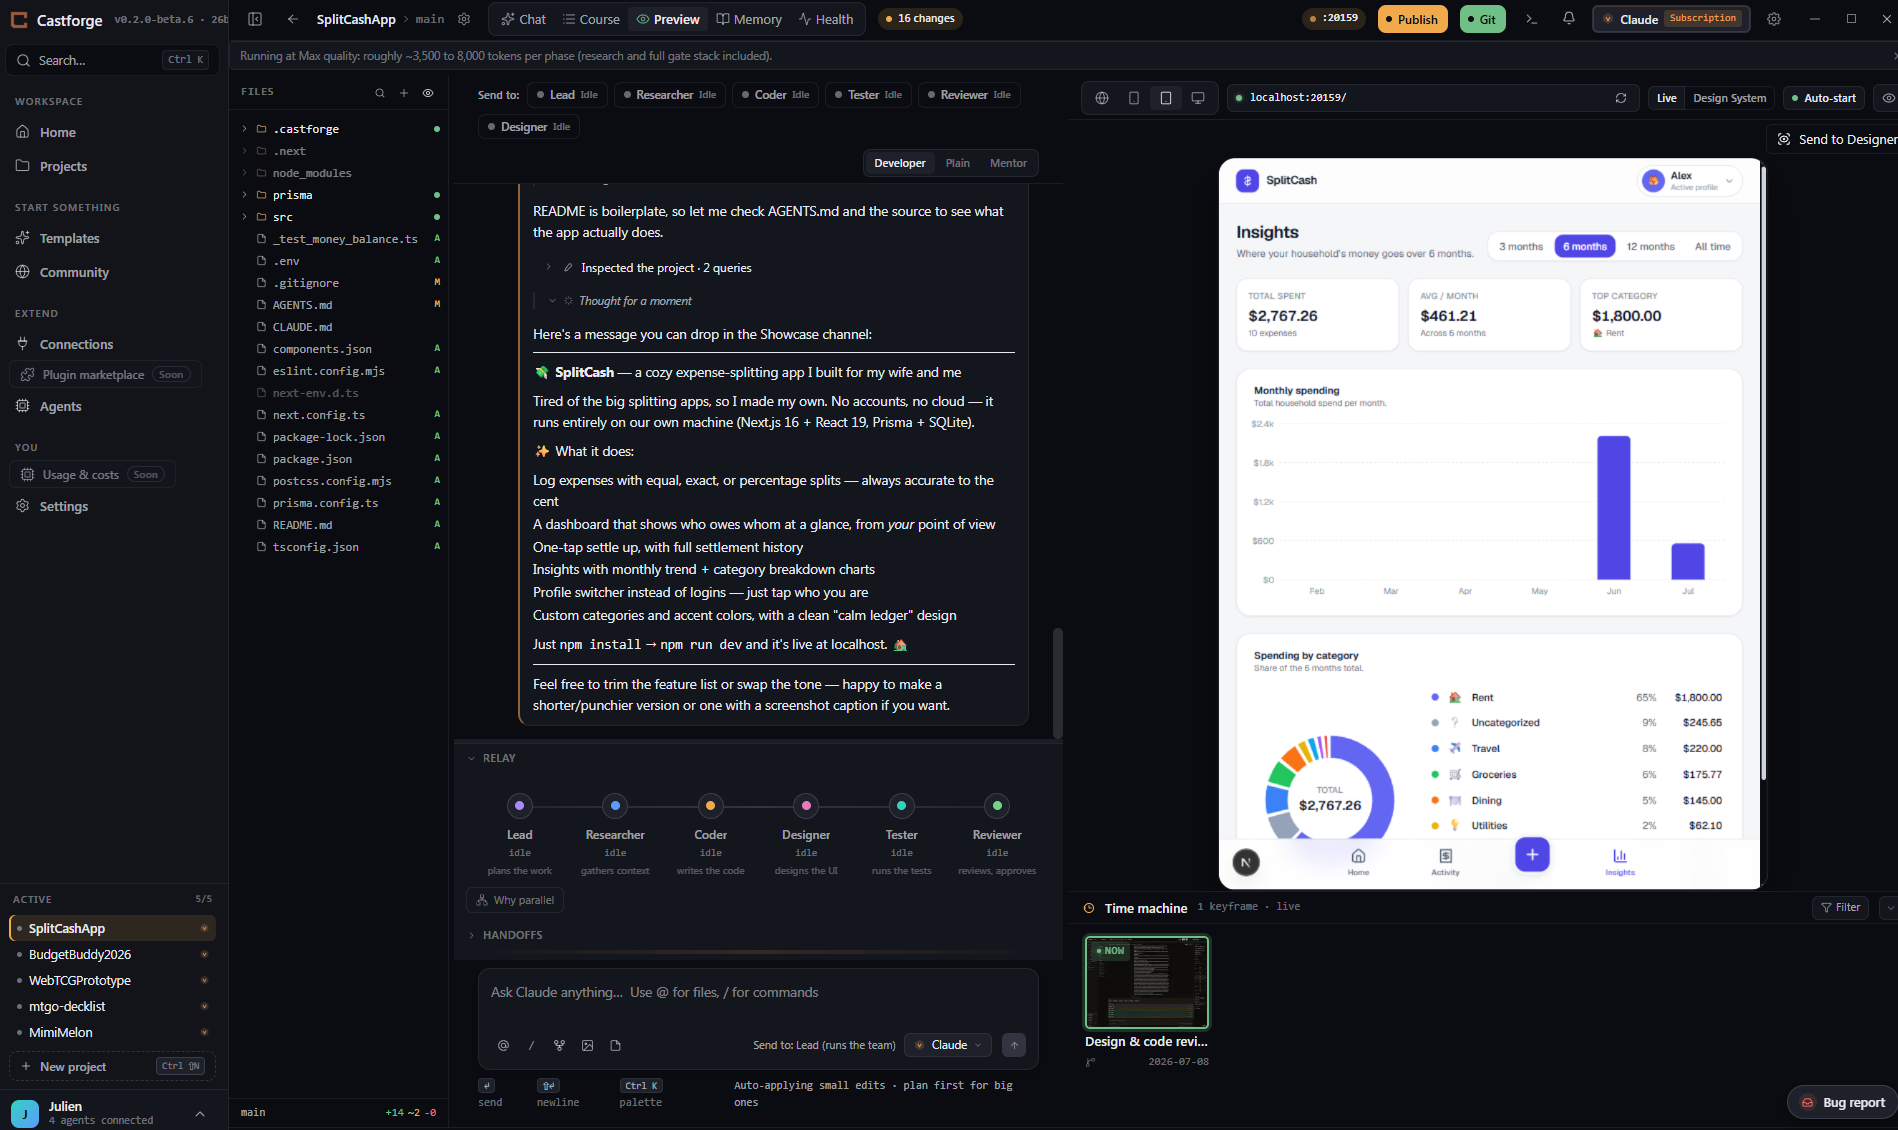Select the Plain message mode
Screen dimensions: 1898x1130
tap(958, 163)
